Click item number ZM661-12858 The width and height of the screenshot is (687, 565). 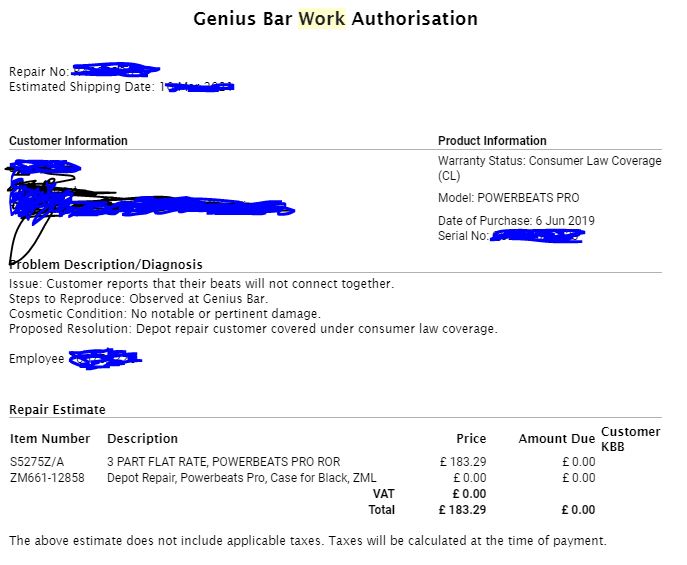(x=47, y=477)
